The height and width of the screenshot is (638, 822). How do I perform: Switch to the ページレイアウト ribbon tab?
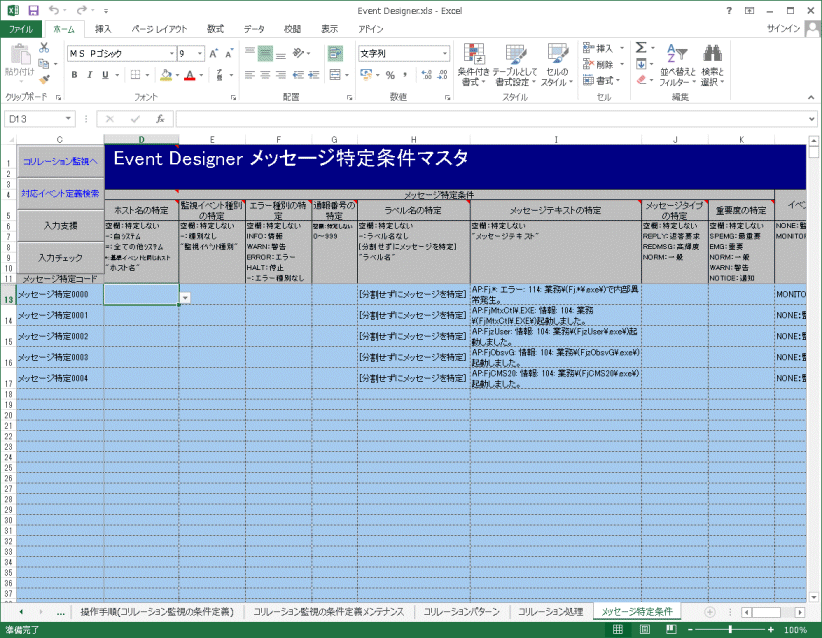point(159,29)
